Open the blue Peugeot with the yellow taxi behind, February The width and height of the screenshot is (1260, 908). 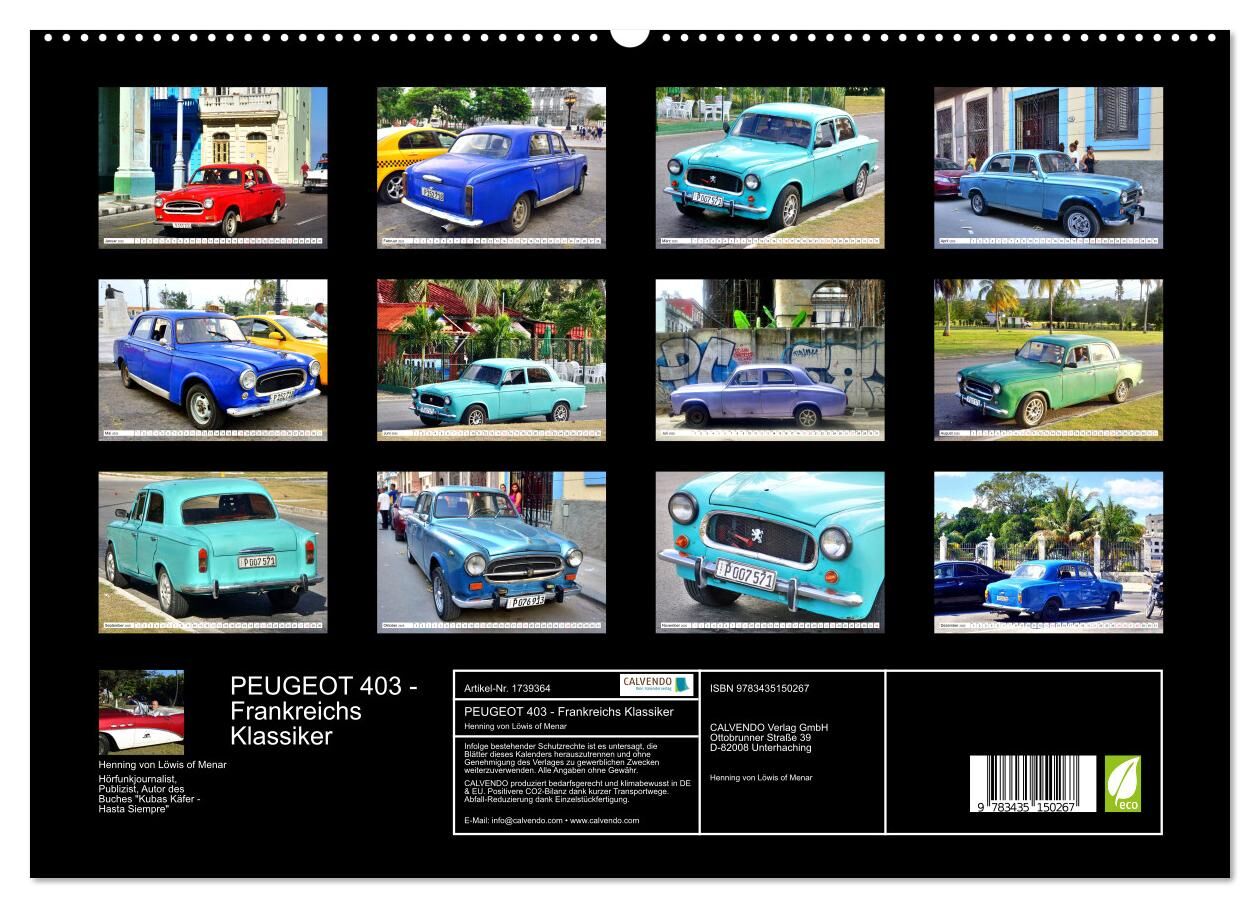(x=491, y=167)
